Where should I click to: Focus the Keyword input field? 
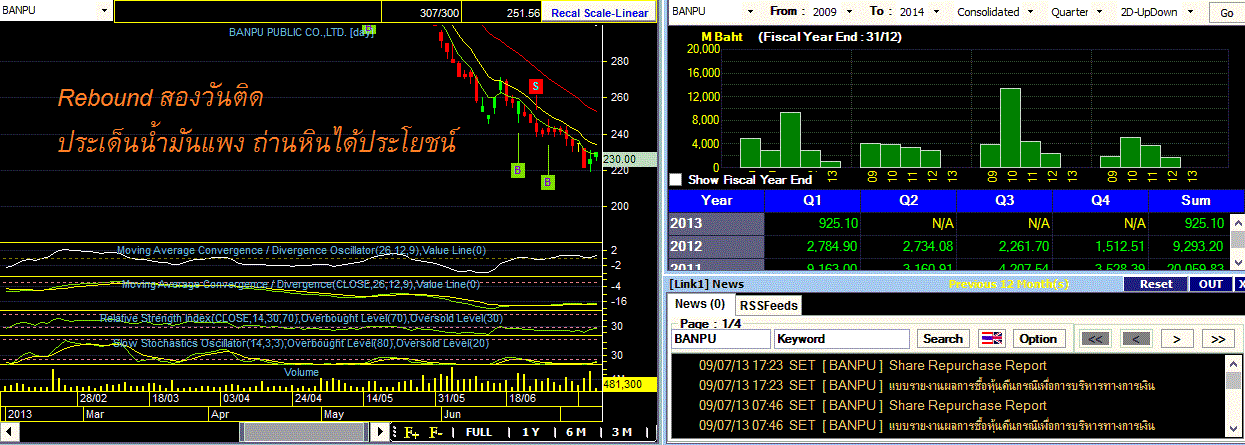[842, 339]
